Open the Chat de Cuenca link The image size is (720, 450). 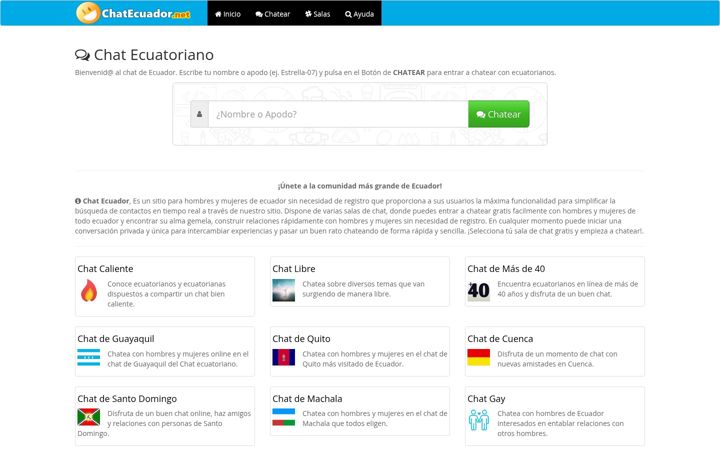500,339
